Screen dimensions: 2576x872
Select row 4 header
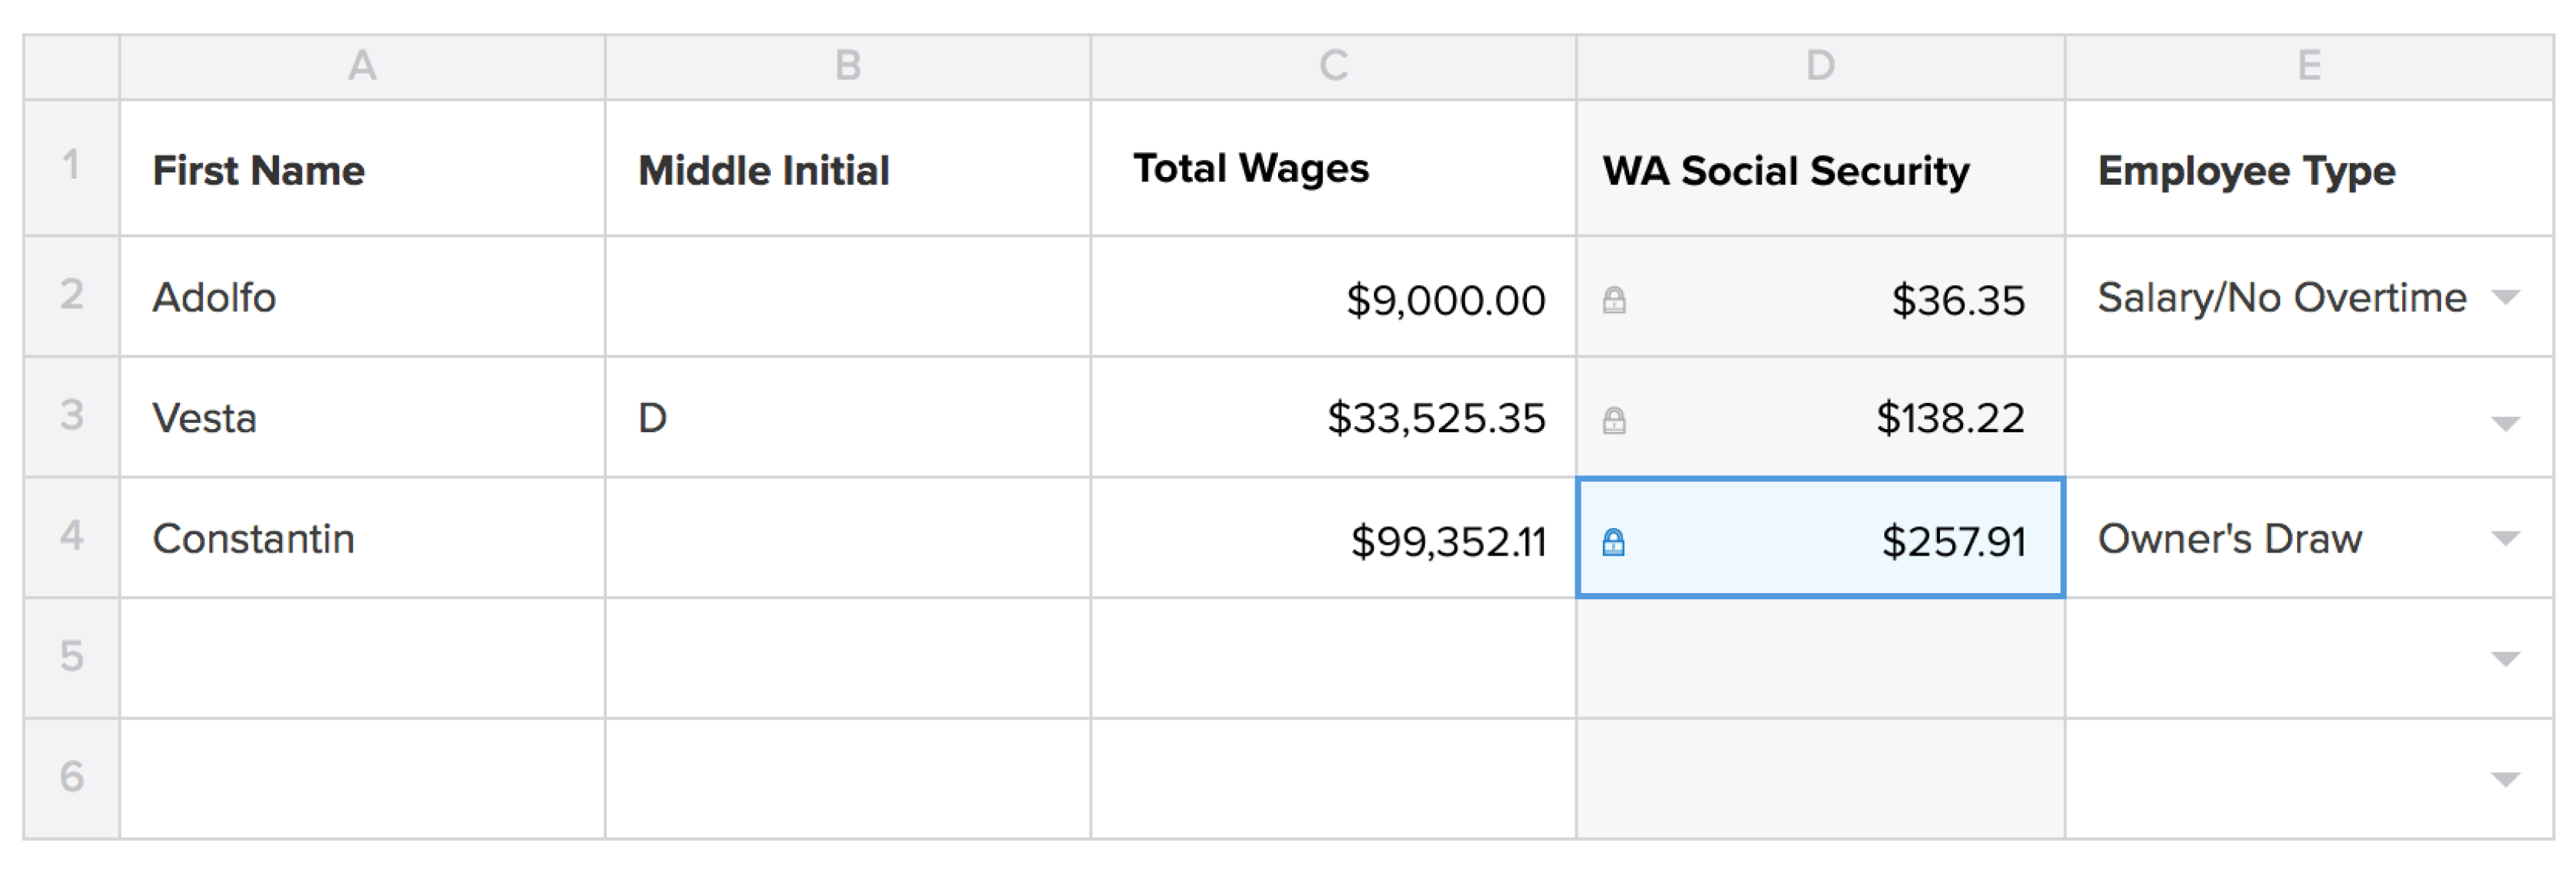click(x=71, y=536)
